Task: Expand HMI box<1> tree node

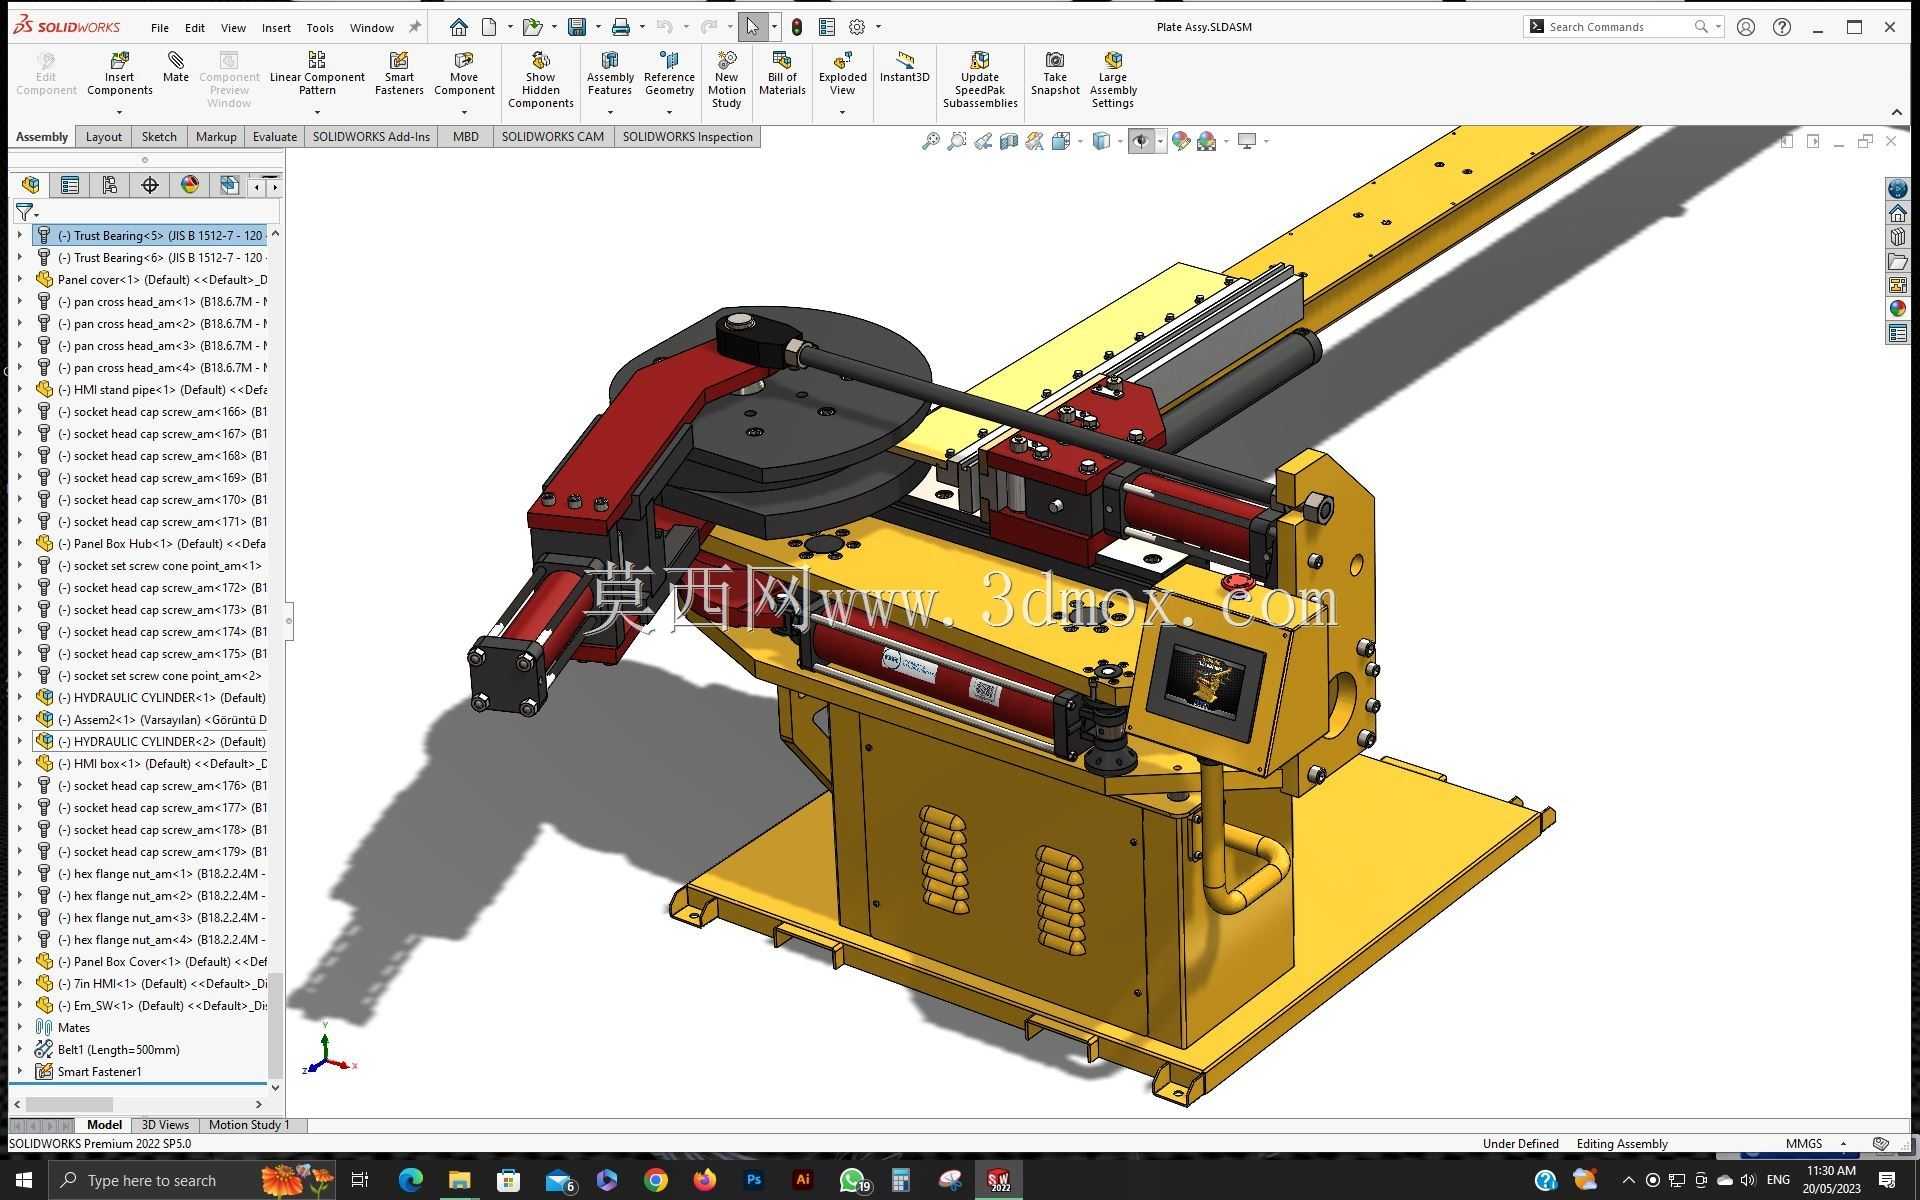Action: [19, 764]
